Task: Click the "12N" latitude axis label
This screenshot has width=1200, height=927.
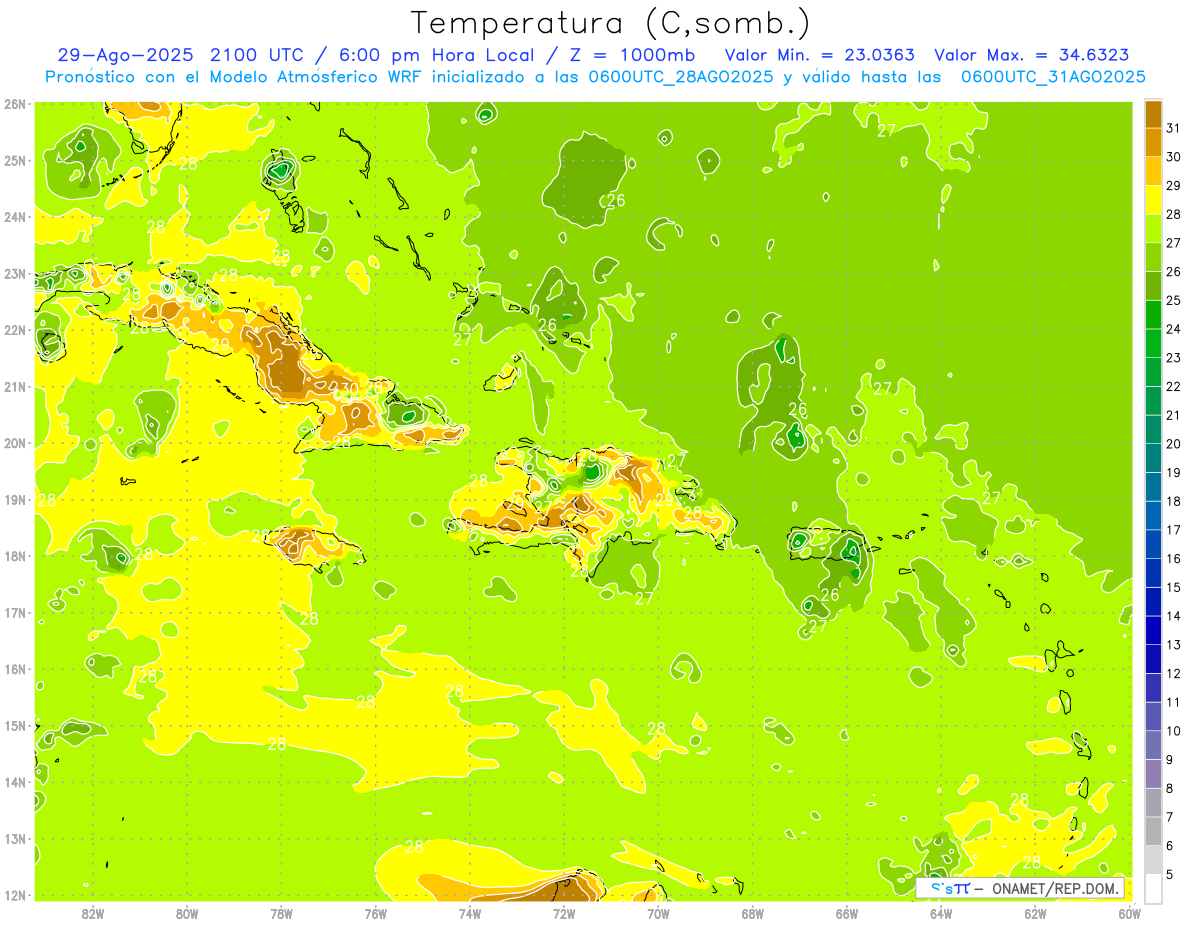Action: (x=15, y=895)
